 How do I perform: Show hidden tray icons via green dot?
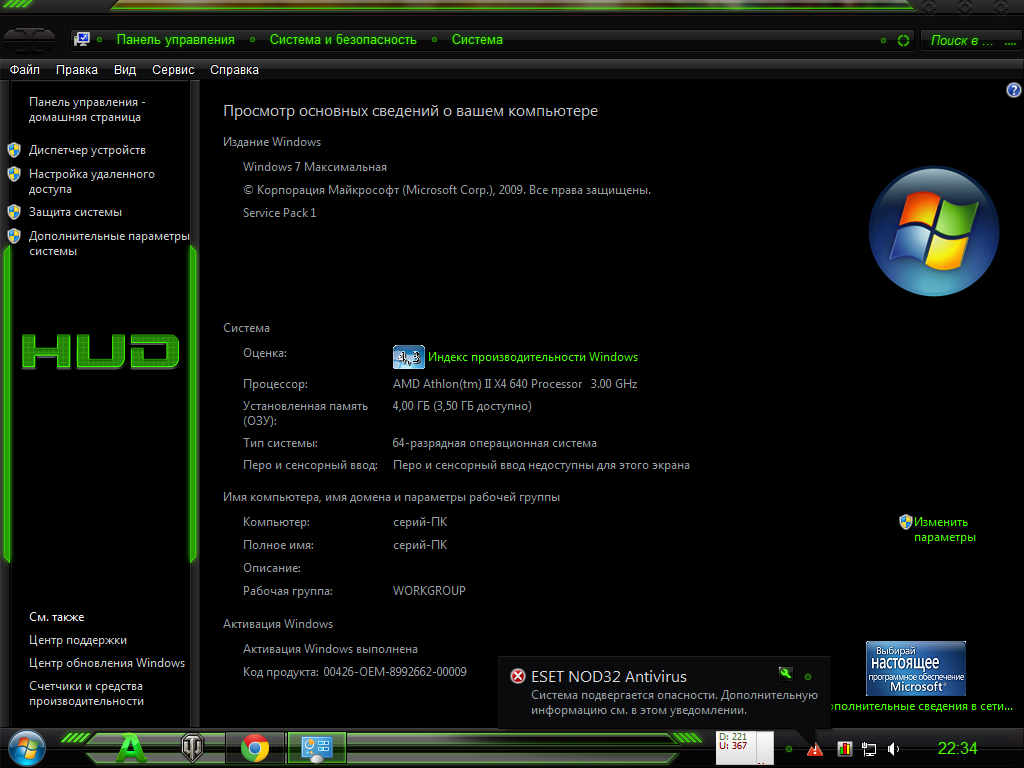789,749
